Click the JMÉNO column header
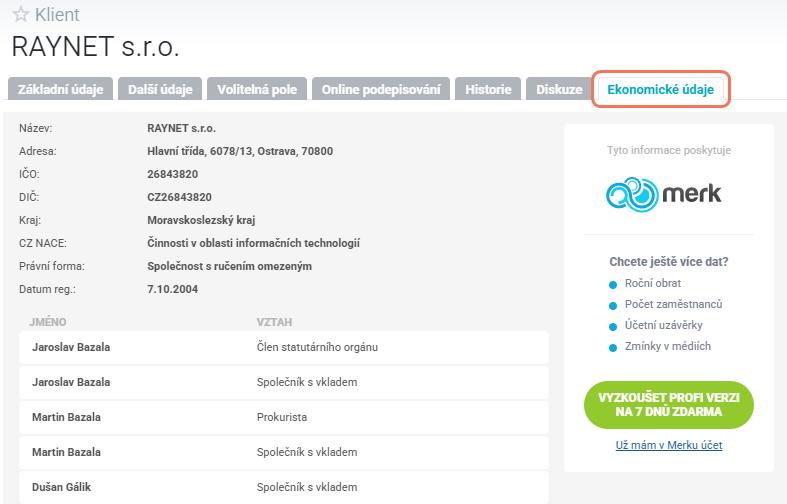 point(48,322)
